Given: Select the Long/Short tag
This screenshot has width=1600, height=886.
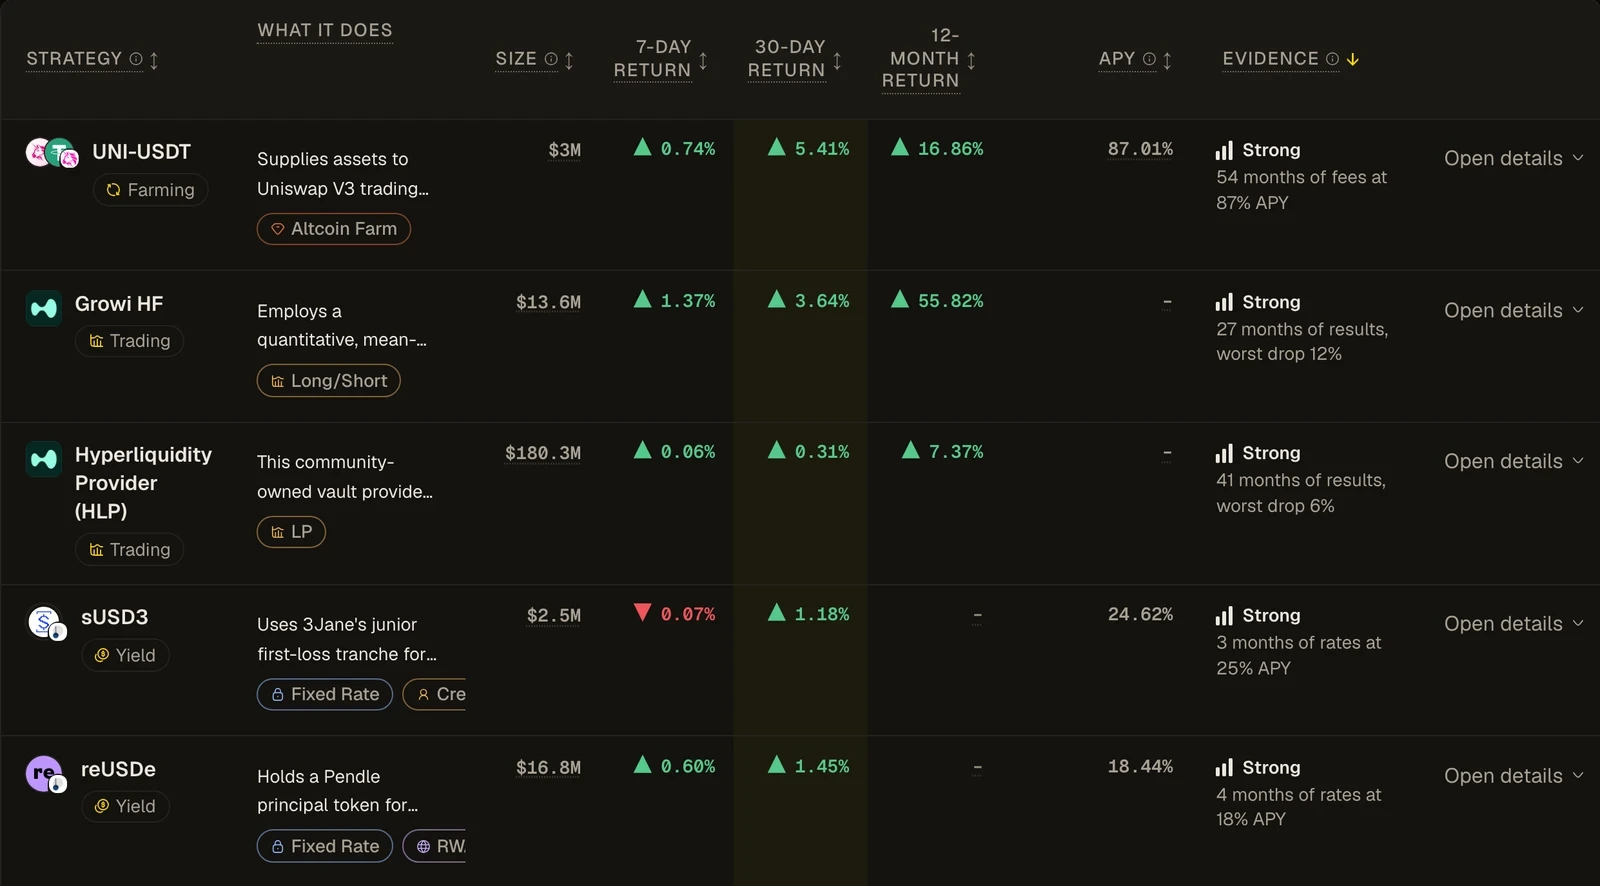Looking at the screenshot, I should click(329, 381).
